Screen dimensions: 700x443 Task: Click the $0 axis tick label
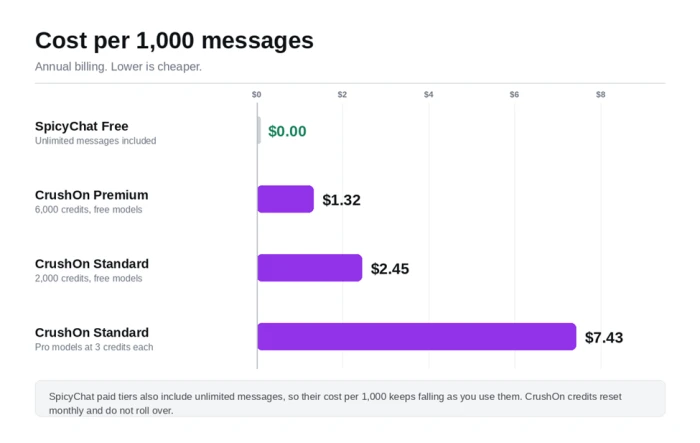point(256,94)
